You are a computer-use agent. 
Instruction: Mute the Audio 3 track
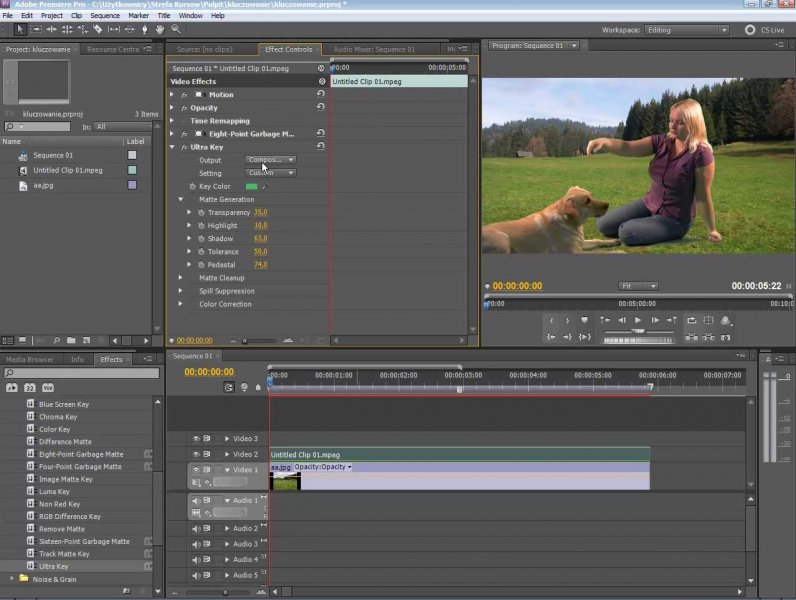pyautogui.click(x=196, y=544)
